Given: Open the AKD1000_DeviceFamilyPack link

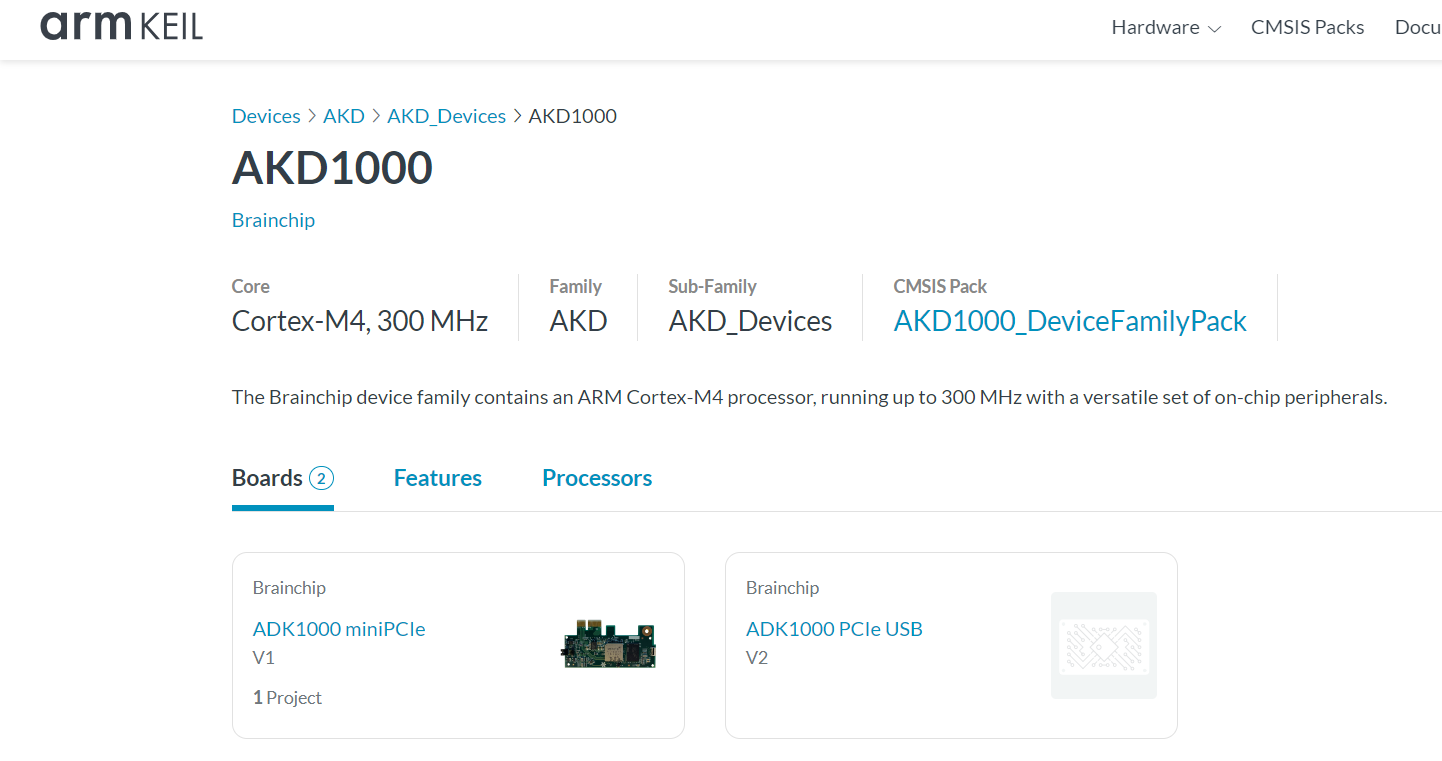Looking at the screenshot, I should tap(1070, 321).
